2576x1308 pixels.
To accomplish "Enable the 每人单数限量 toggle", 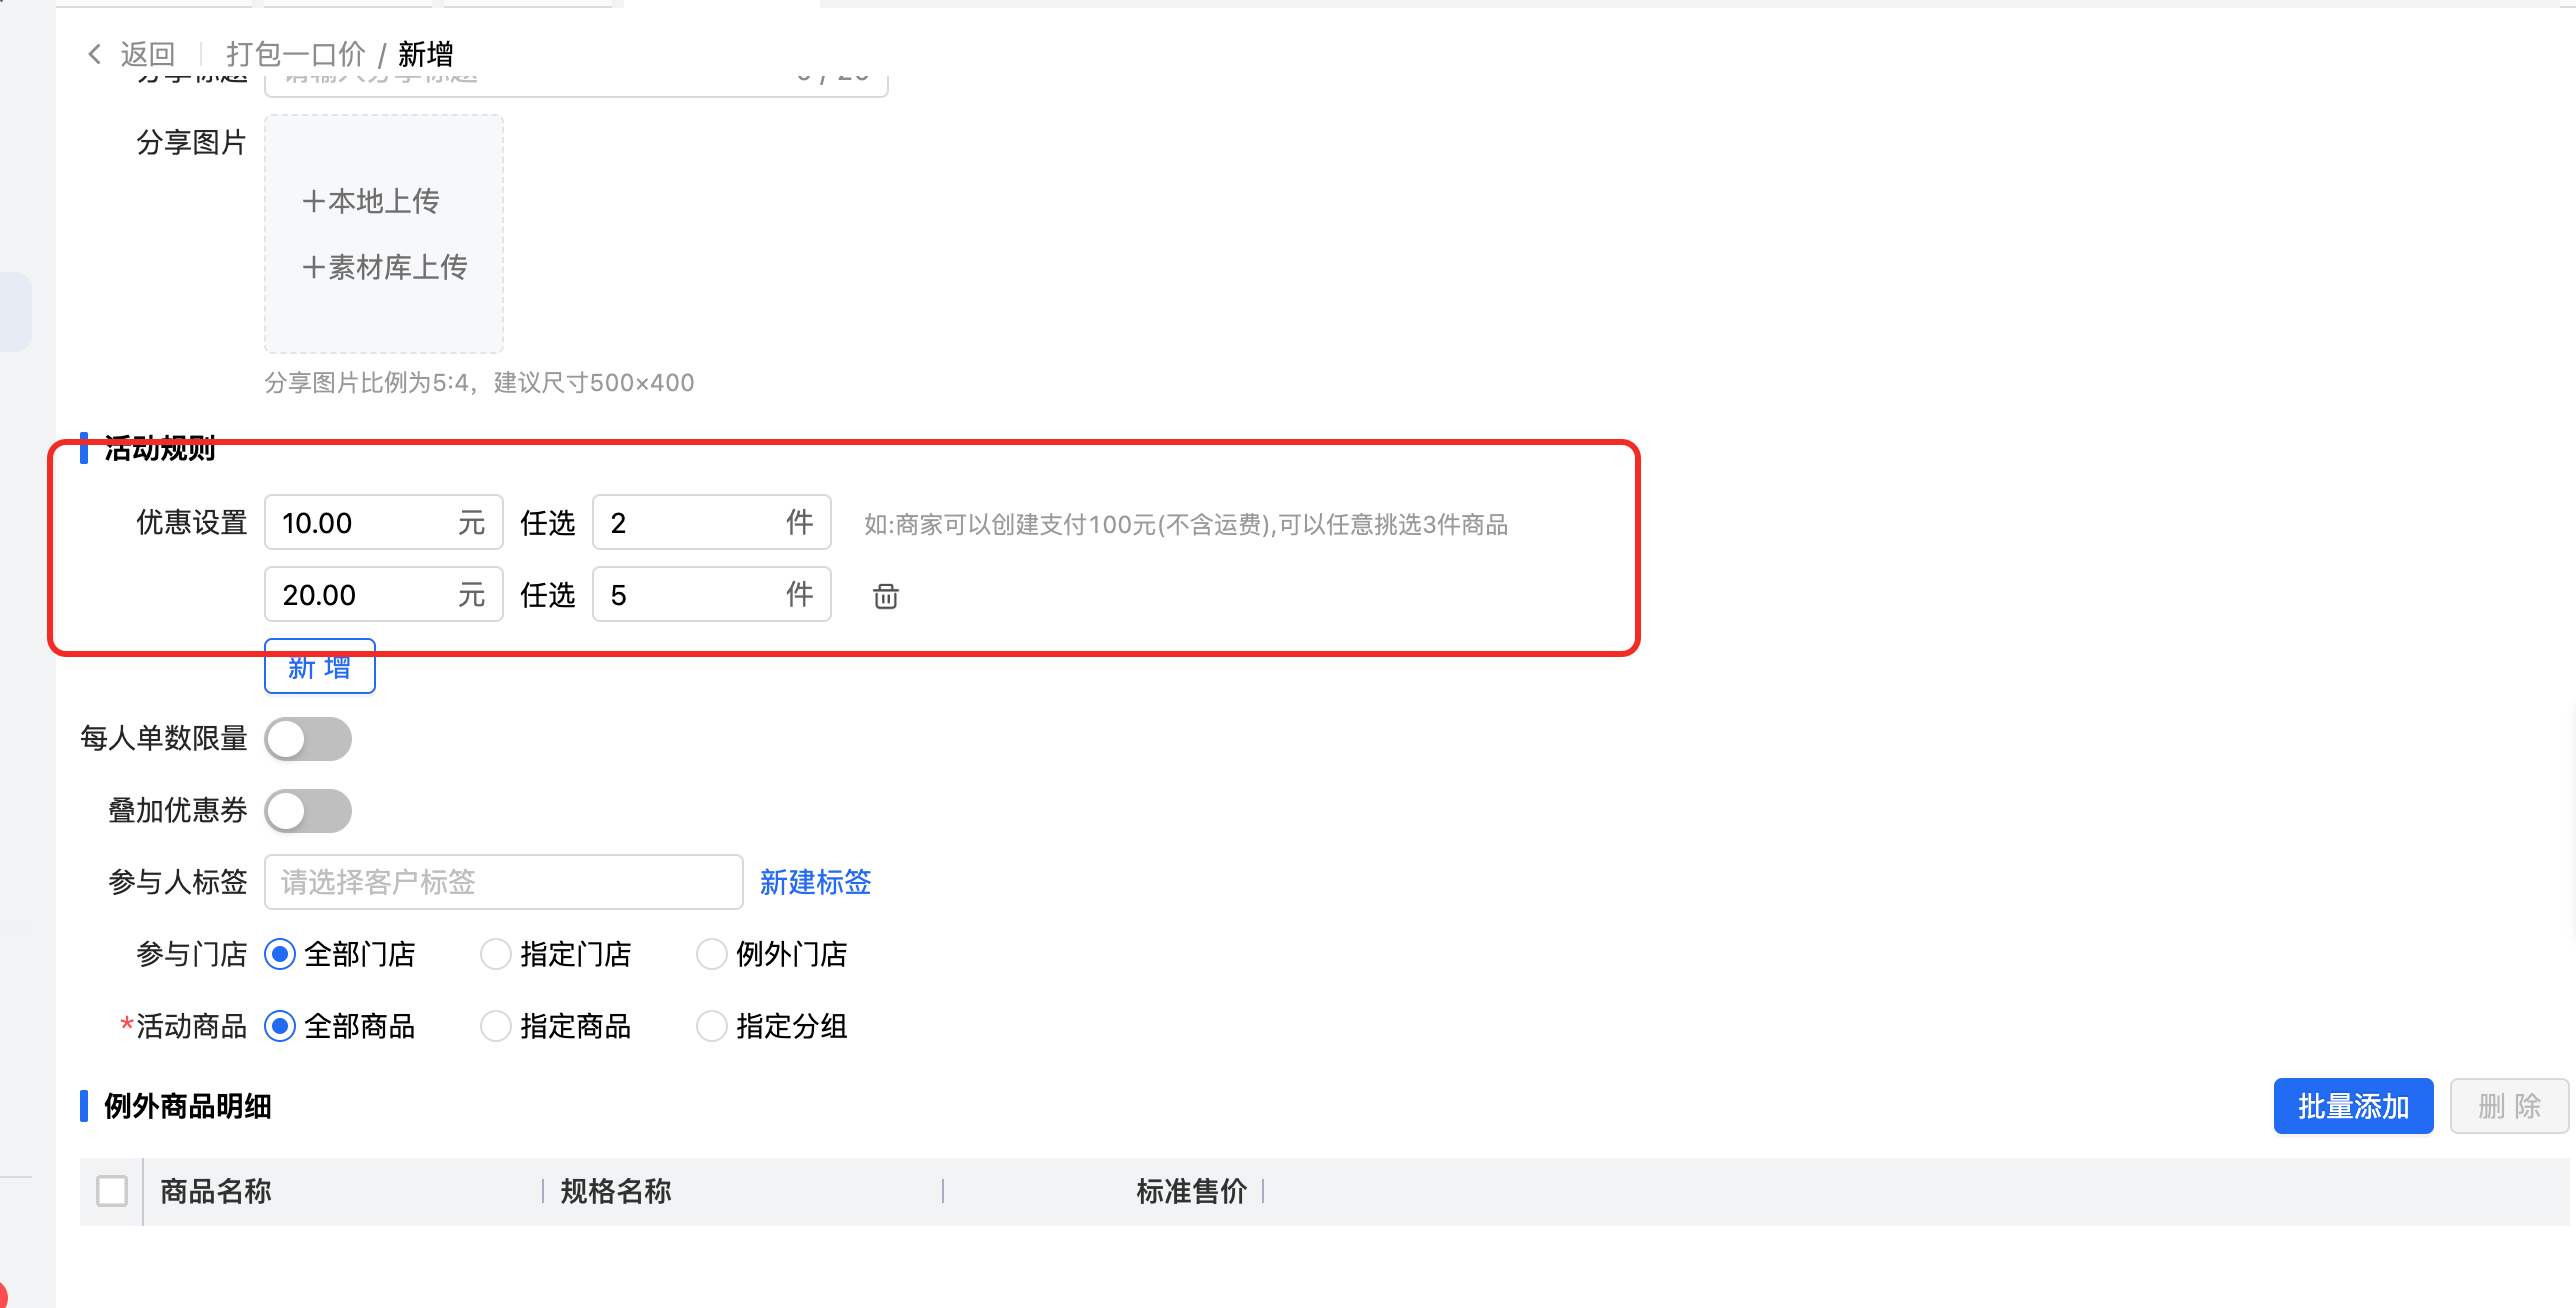I will pyautogui.click(x=308, y=739).
